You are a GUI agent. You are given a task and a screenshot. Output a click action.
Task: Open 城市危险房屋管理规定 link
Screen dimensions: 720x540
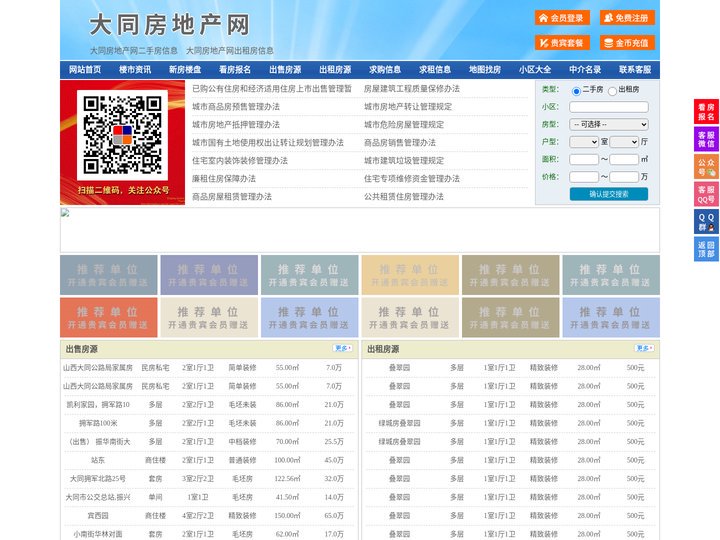coord(404,124)
